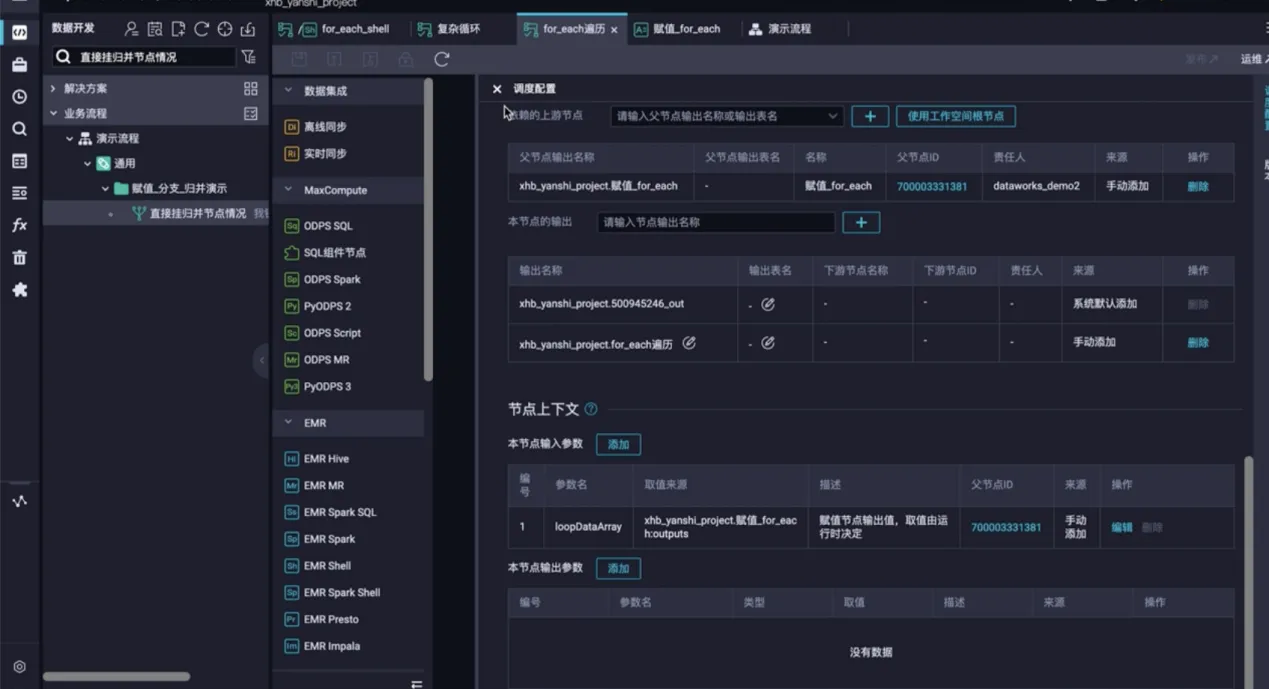
Task: Edit output table for 500945246_out row
Action: coord(768,304)
